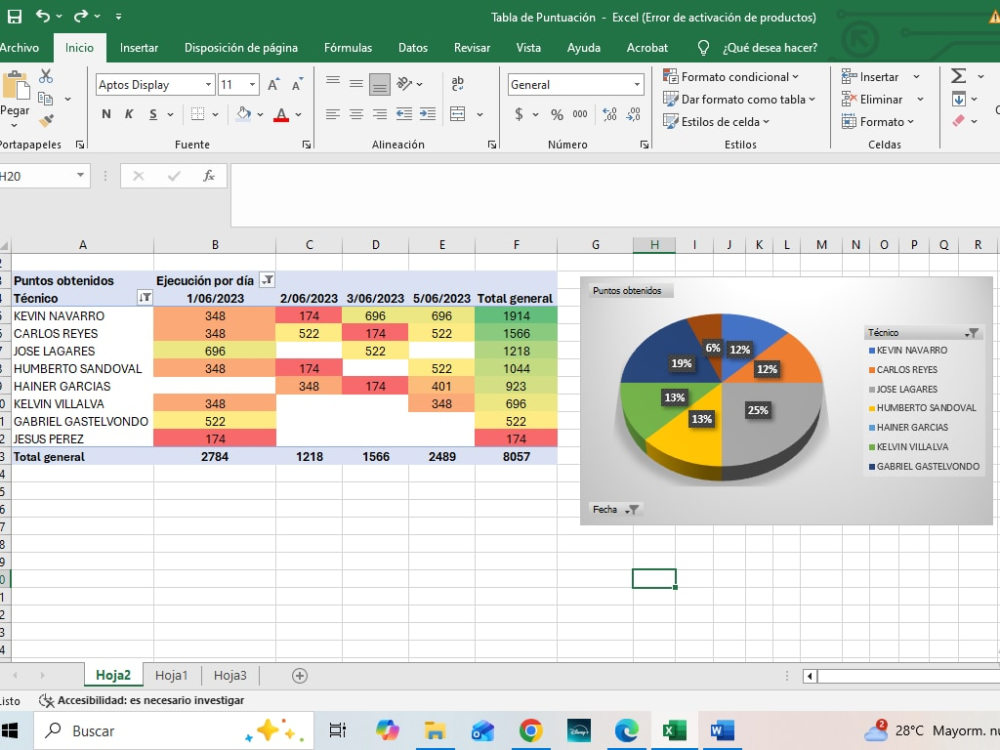Center text horizontally
The width and height of the screenshot is (1000, 750).
pos(356,114)
